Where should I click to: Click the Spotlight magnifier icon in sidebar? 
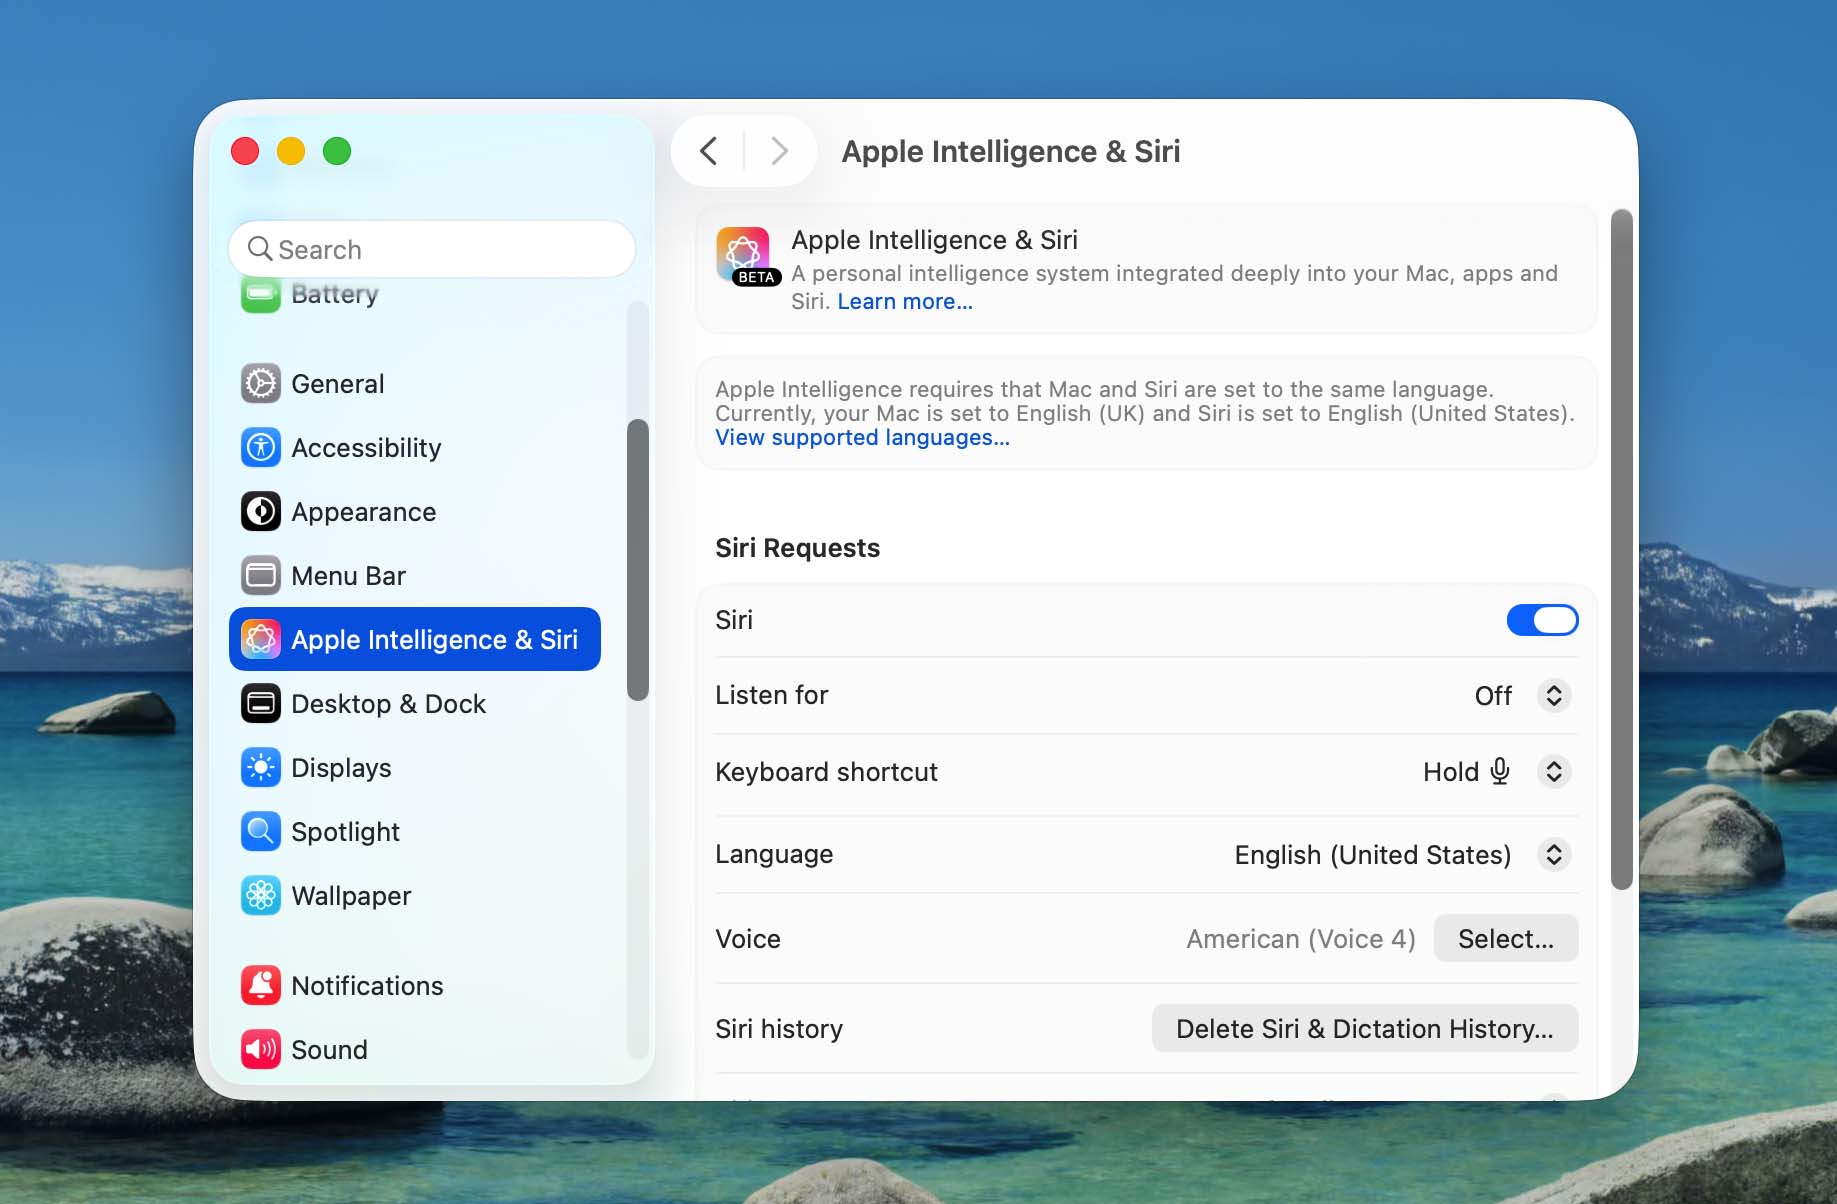(261, 832)
